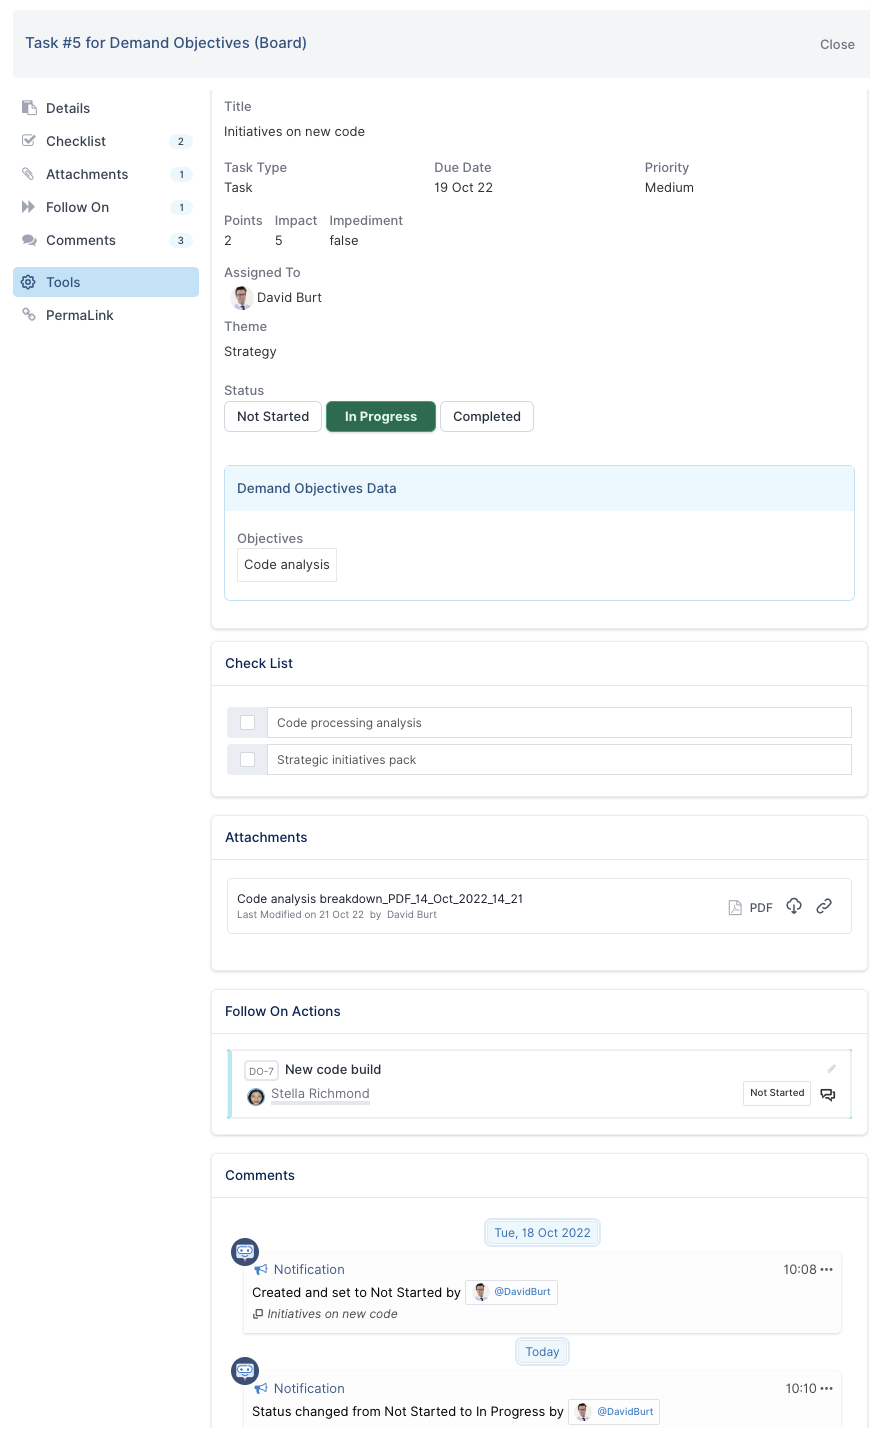The image size is (870, 1434).
Task: Open Stella Richmond's profile link
Action: [x=320, y=1094]
